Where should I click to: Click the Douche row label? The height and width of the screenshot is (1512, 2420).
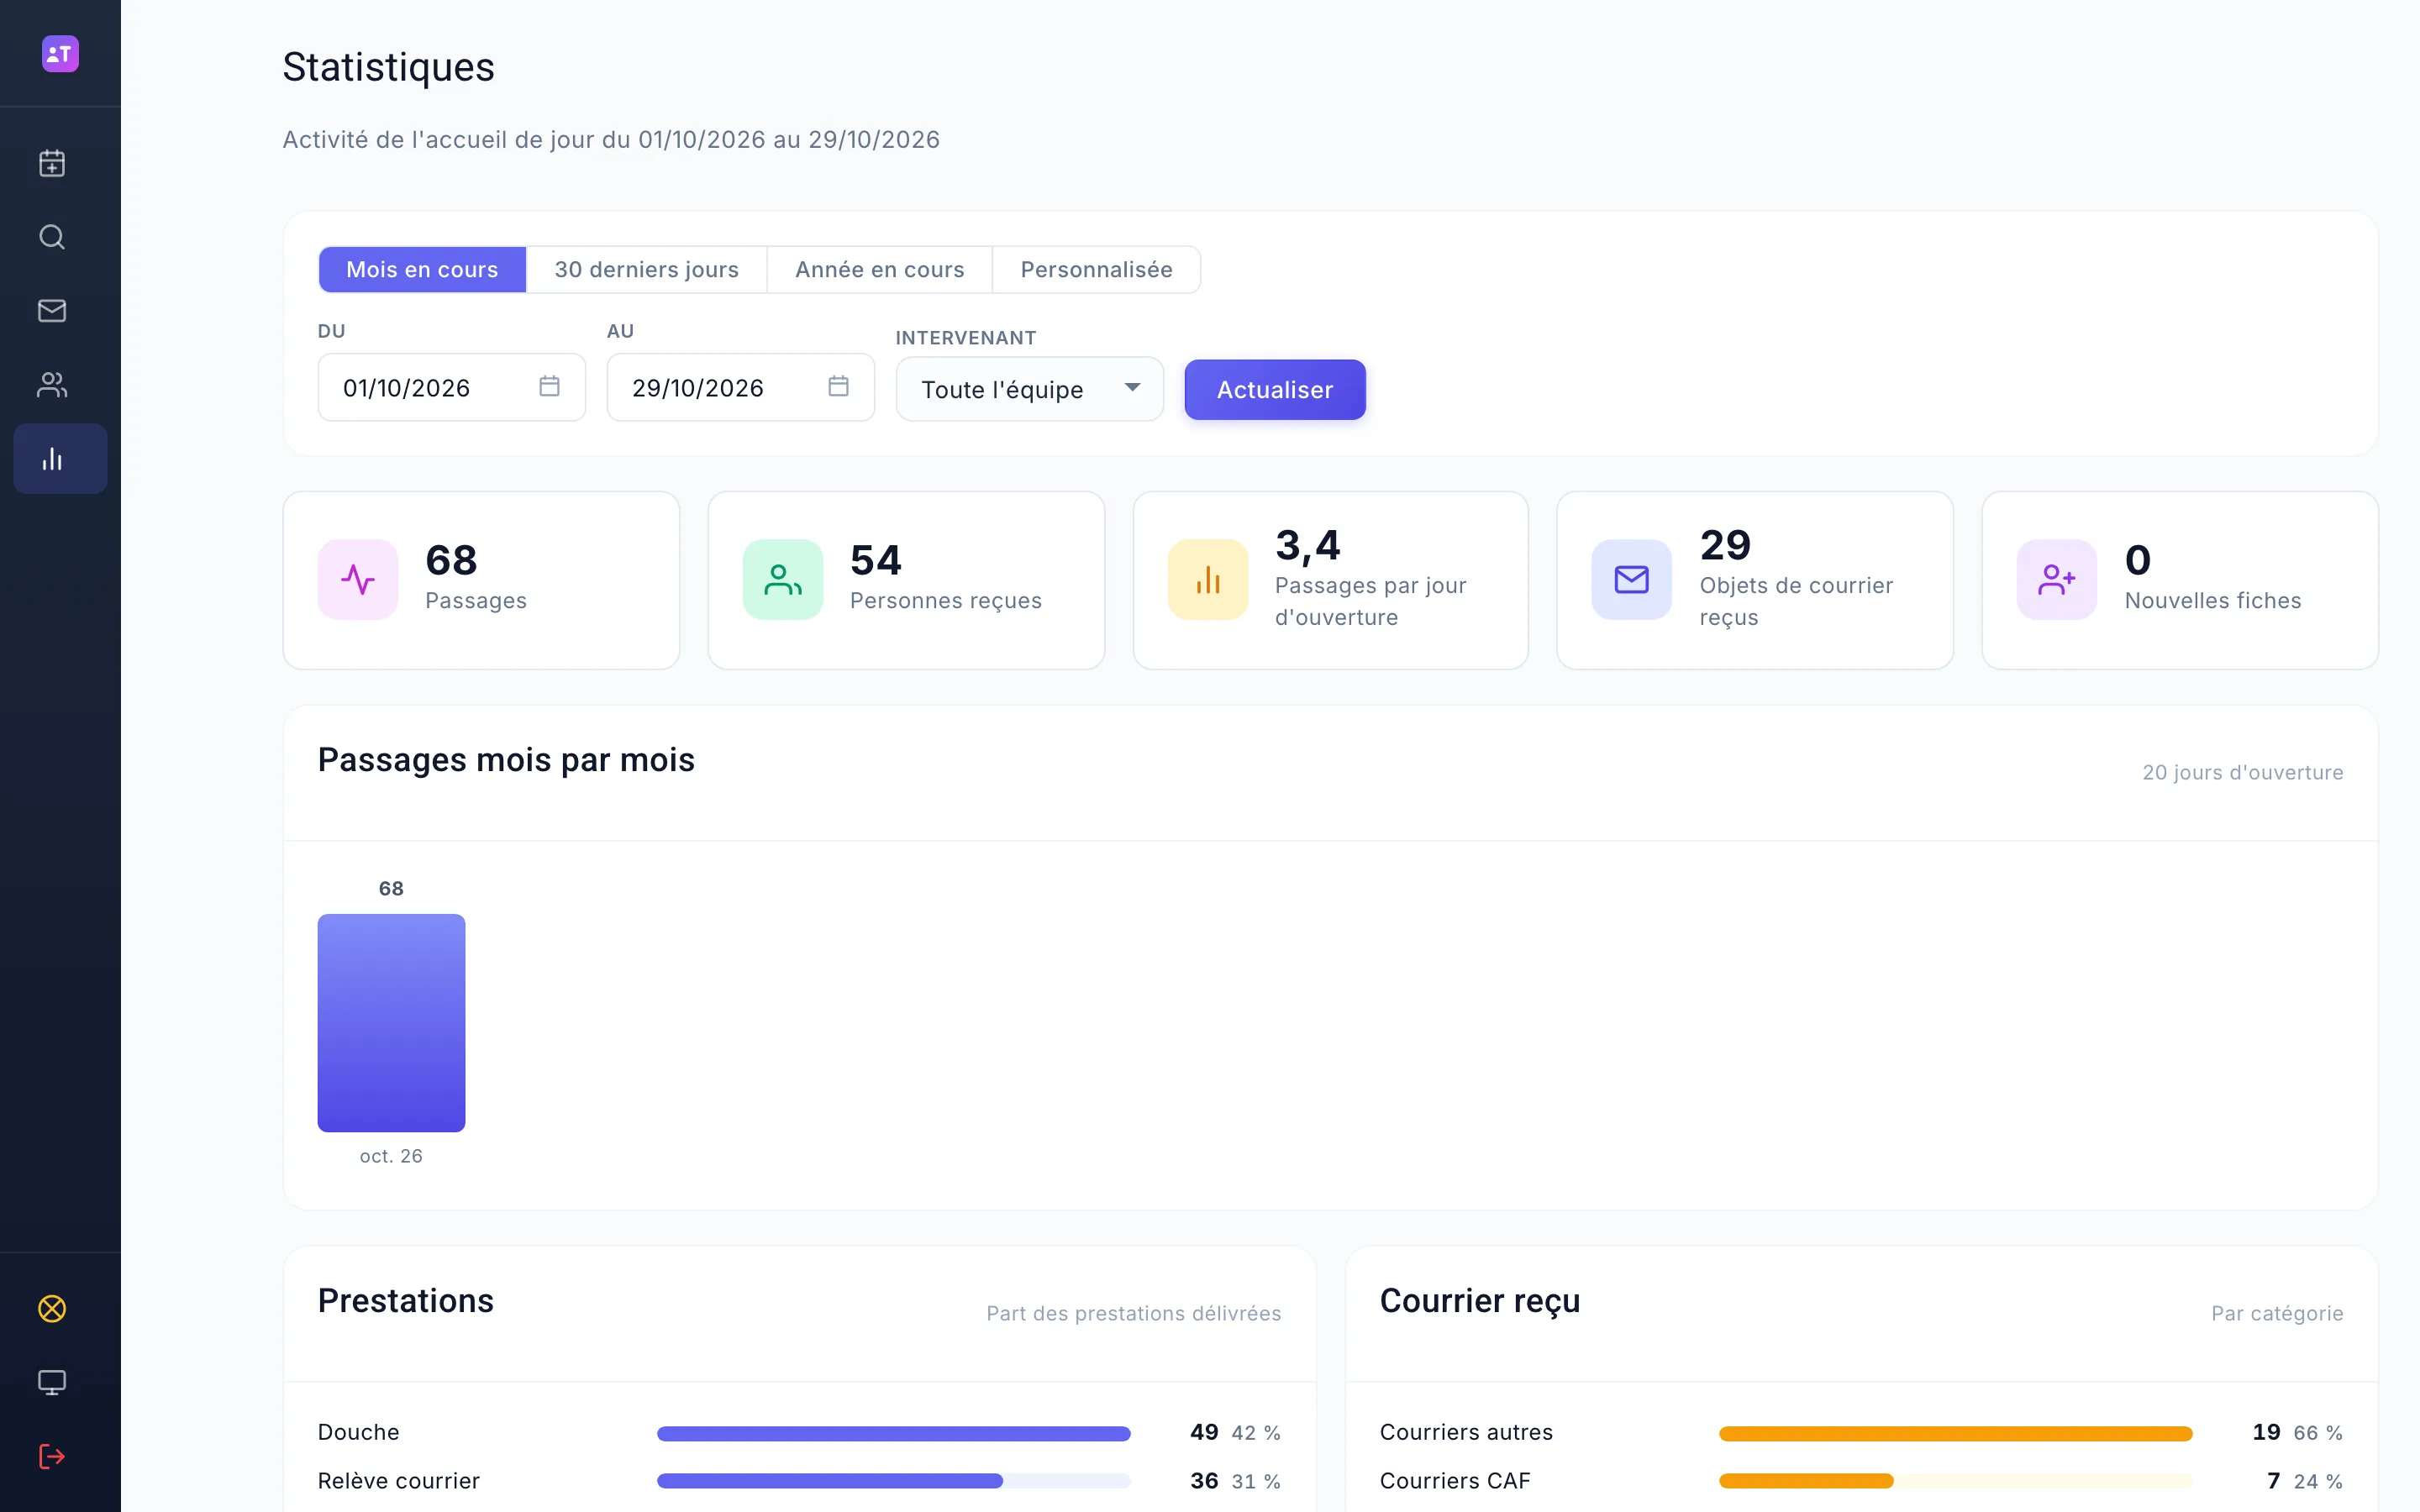(359, 1433)
